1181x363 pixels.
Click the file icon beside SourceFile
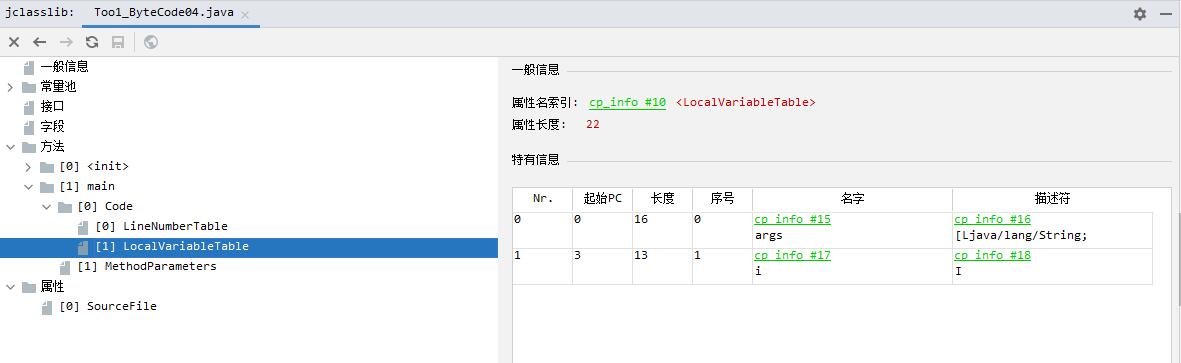point(47,307)
